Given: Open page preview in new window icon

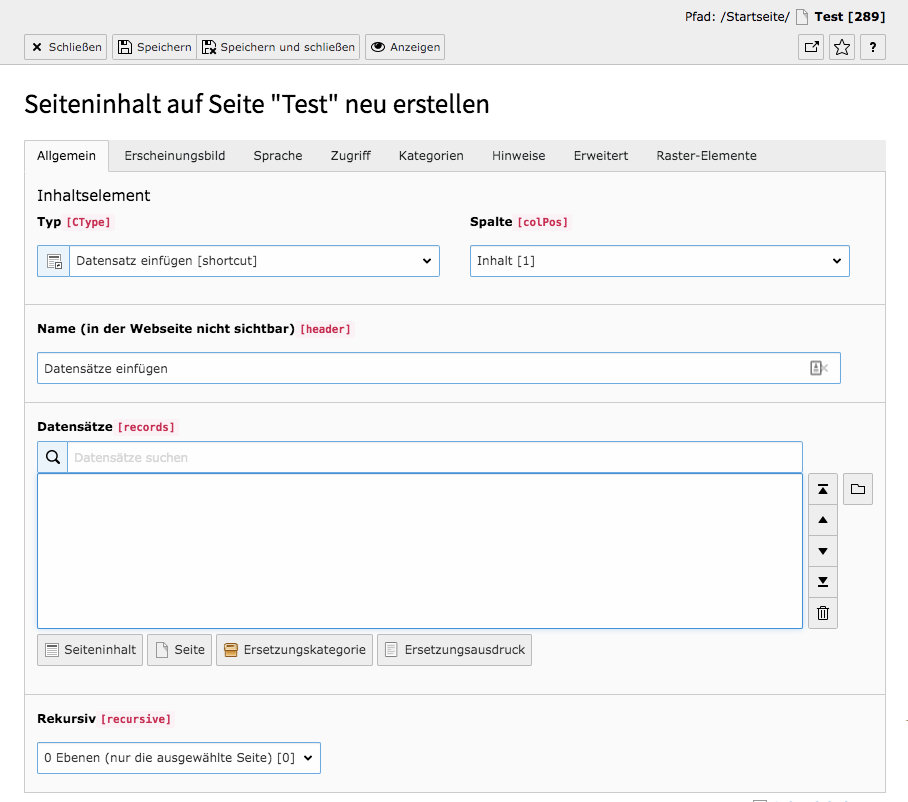Looking at the screenshot, I should point(810,46).
